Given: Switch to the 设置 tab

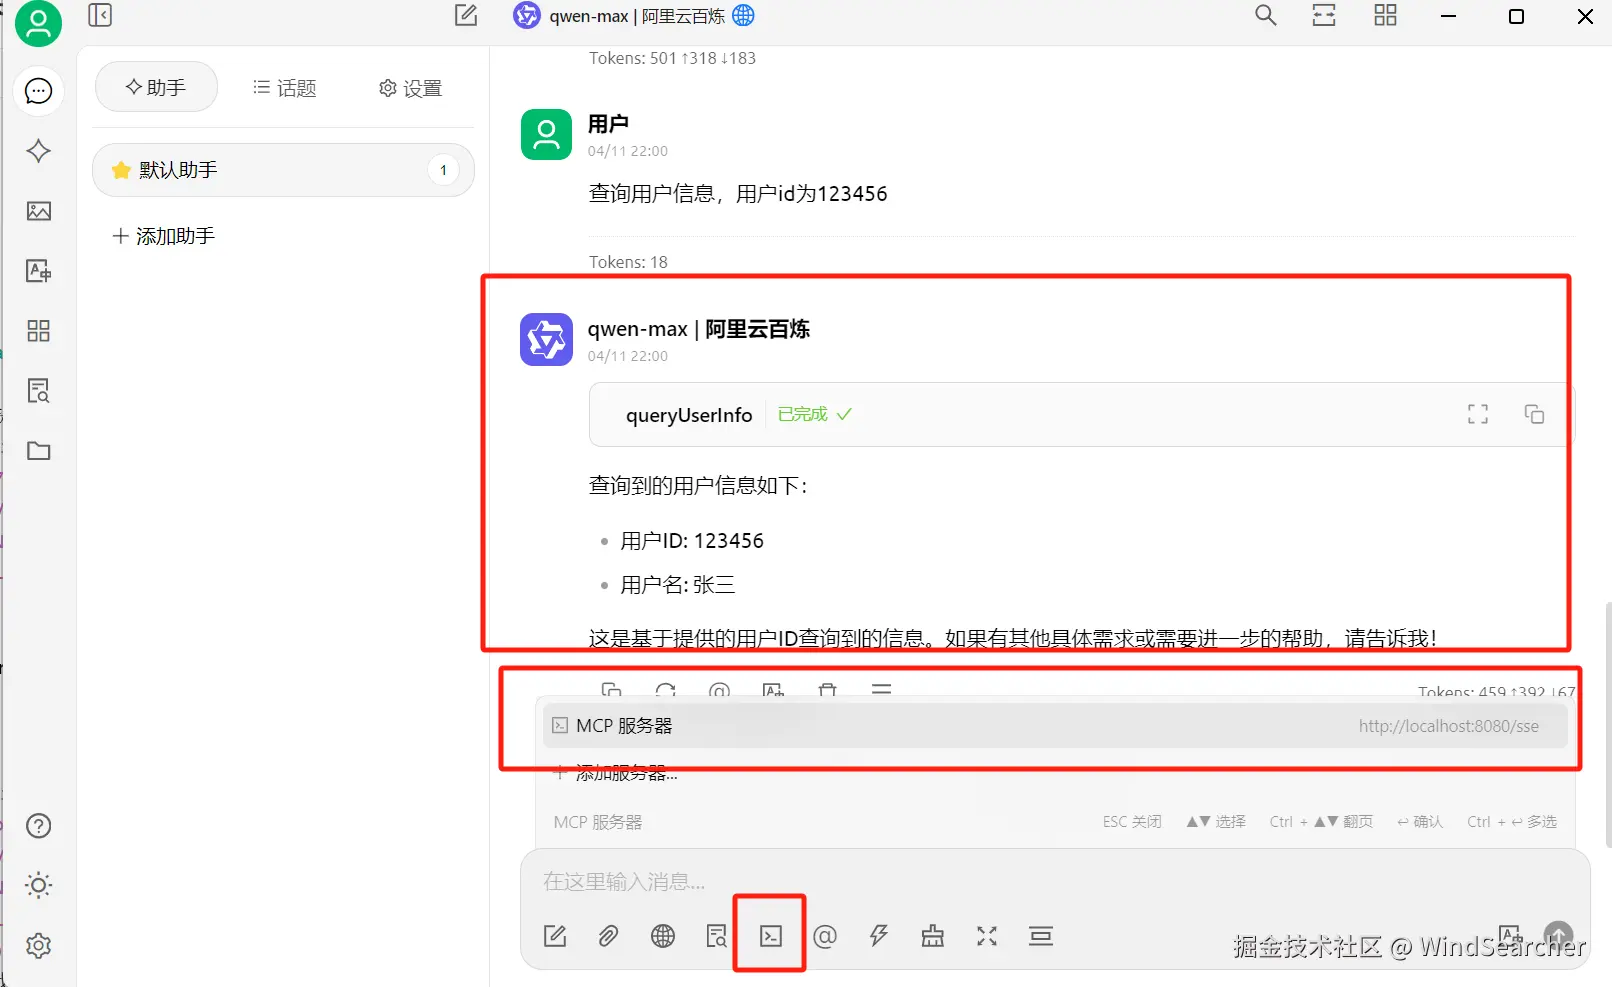Looking at the screenshot, I should click(x=410, y=88).
